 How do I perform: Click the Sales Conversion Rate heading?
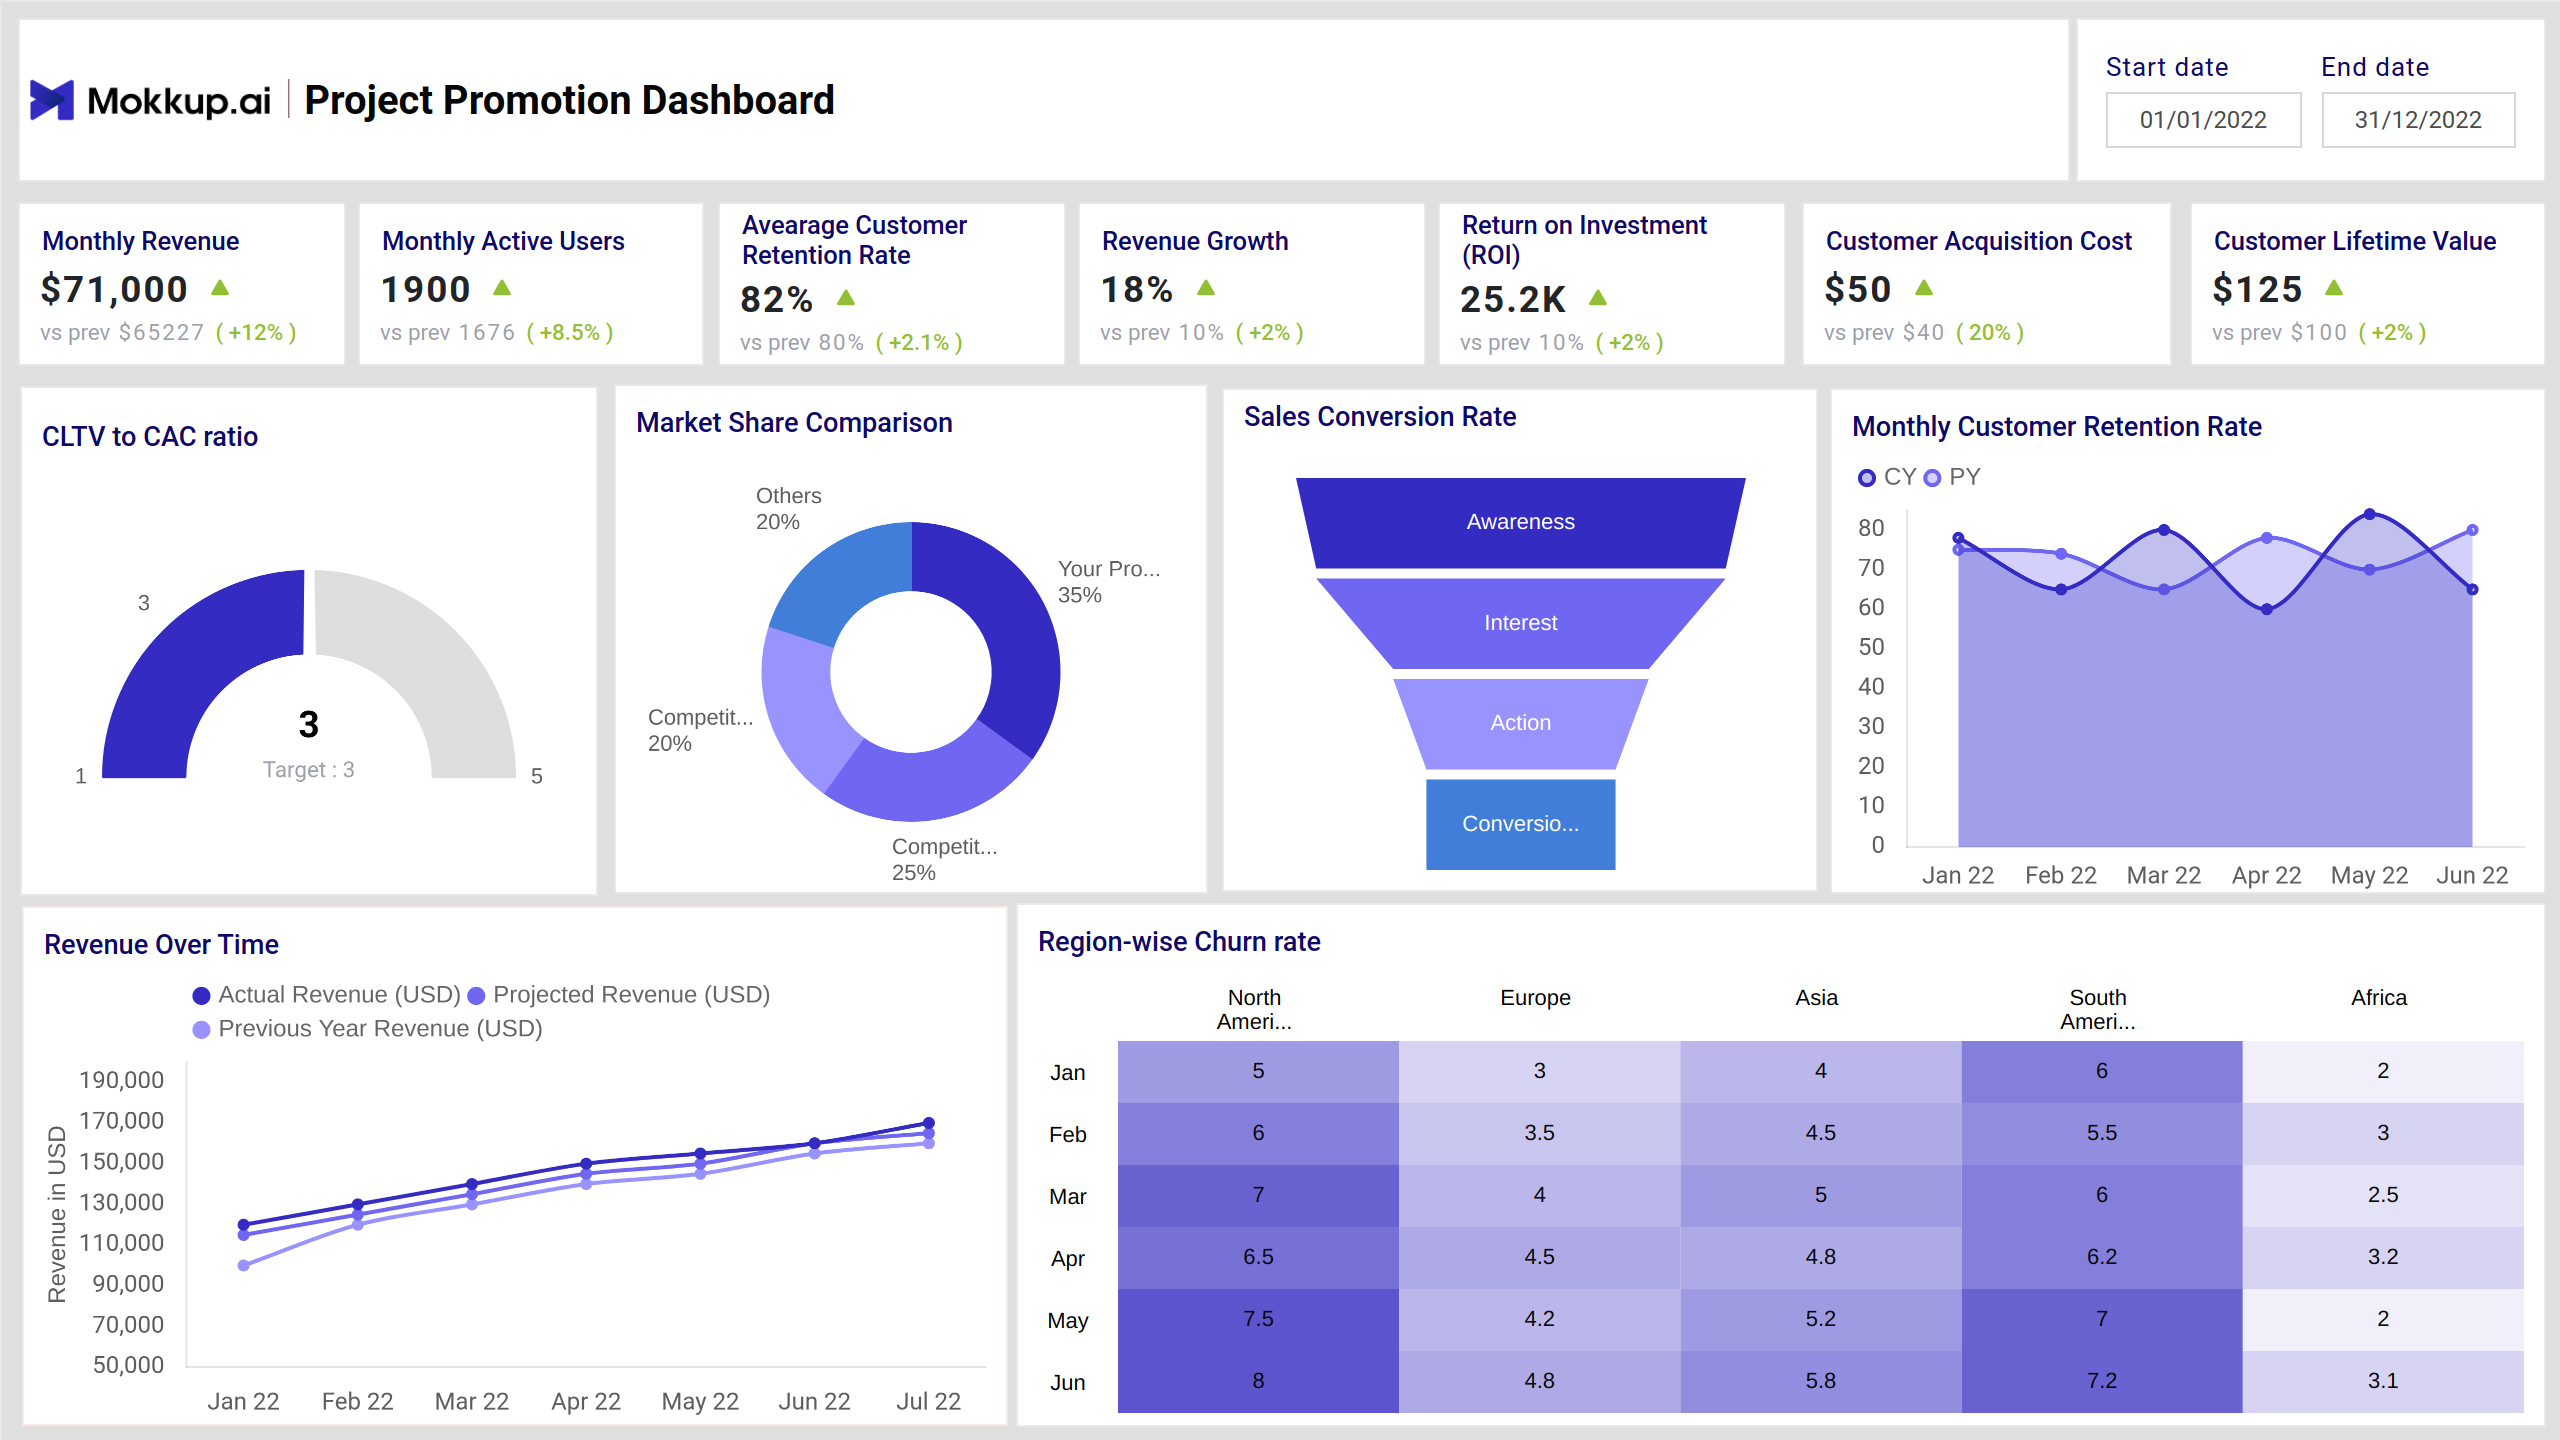pyautogui.click(x=1379, y=417)
